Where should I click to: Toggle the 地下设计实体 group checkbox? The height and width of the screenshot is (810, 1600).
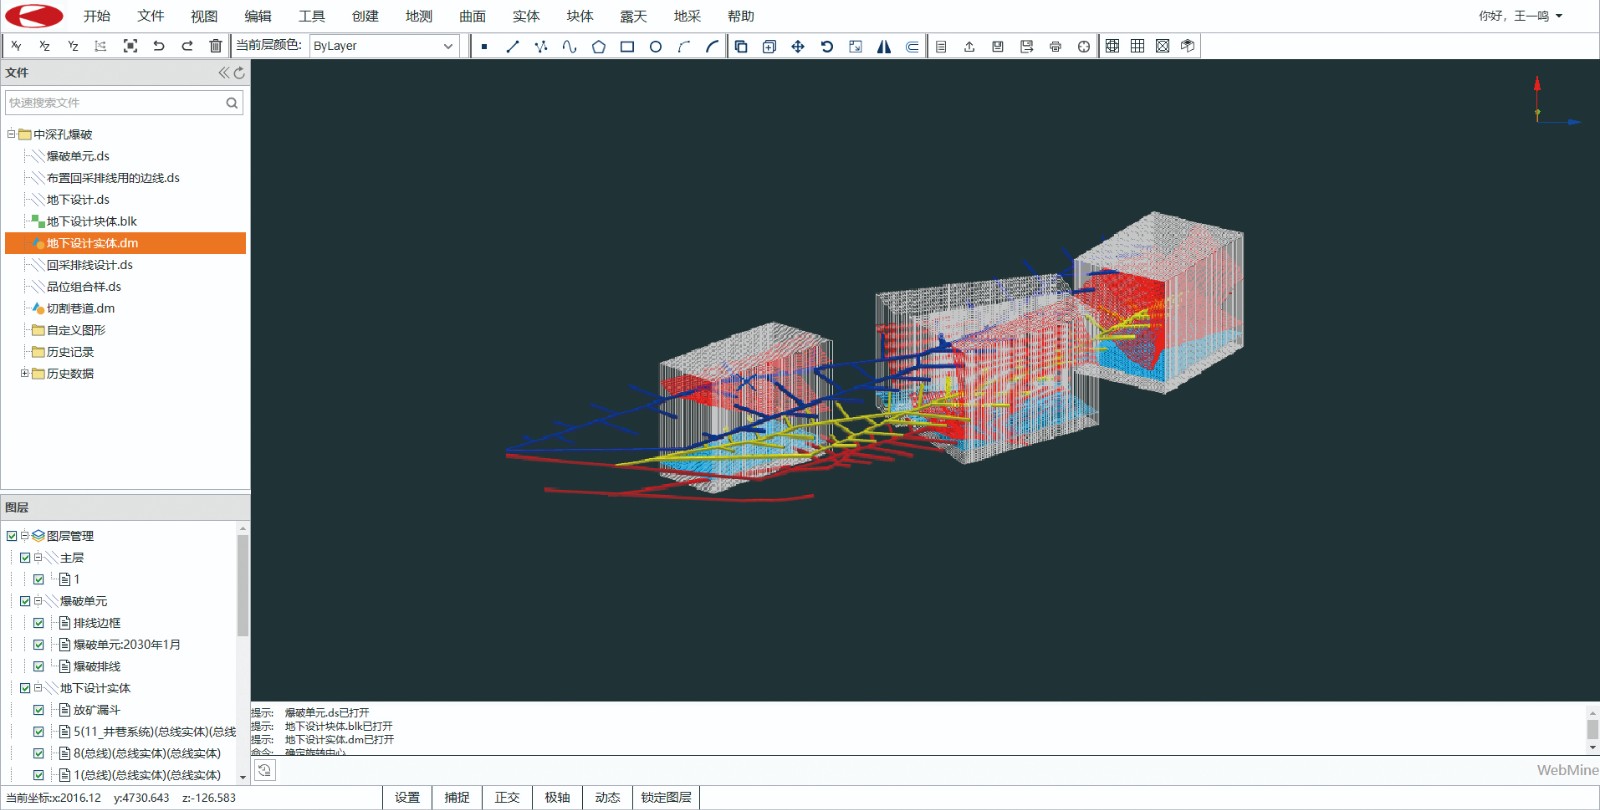tap(25, 688)
